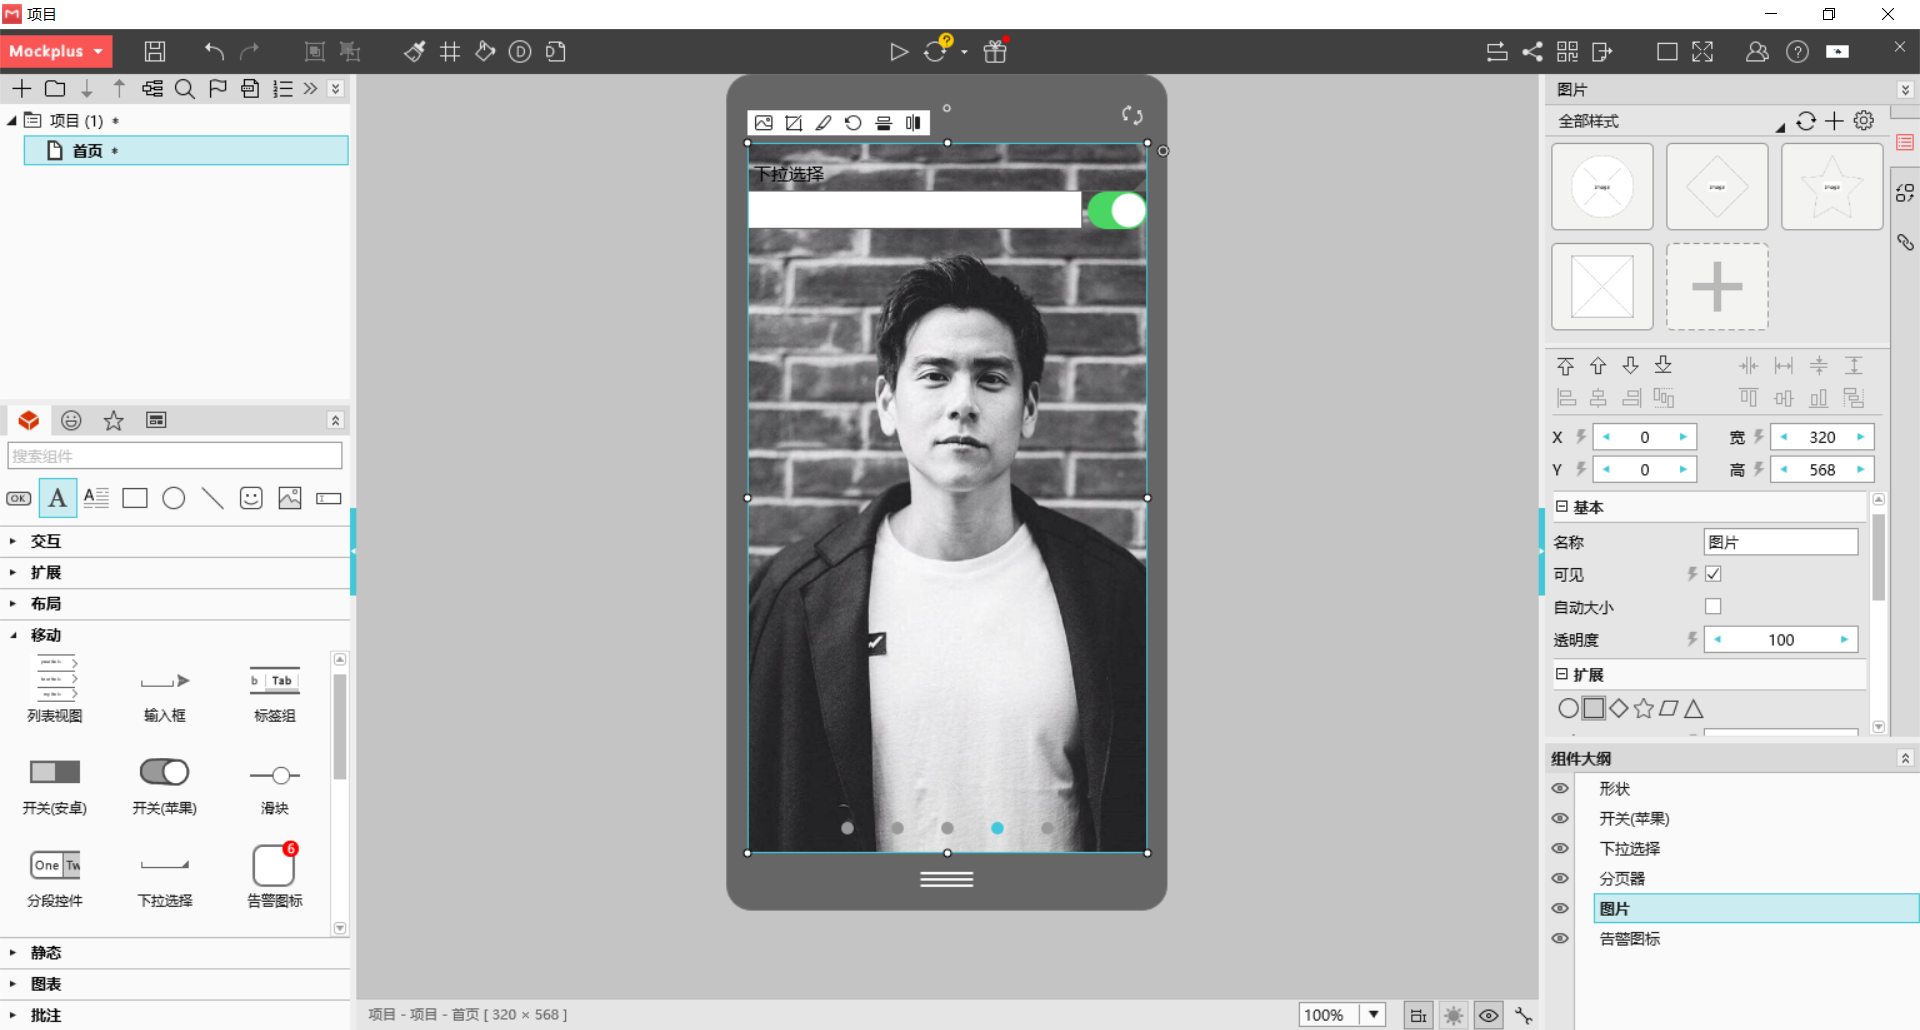Focus the 搜索组件 search box
Viewport: 1920px width, 1030px height.
[175, 456]
